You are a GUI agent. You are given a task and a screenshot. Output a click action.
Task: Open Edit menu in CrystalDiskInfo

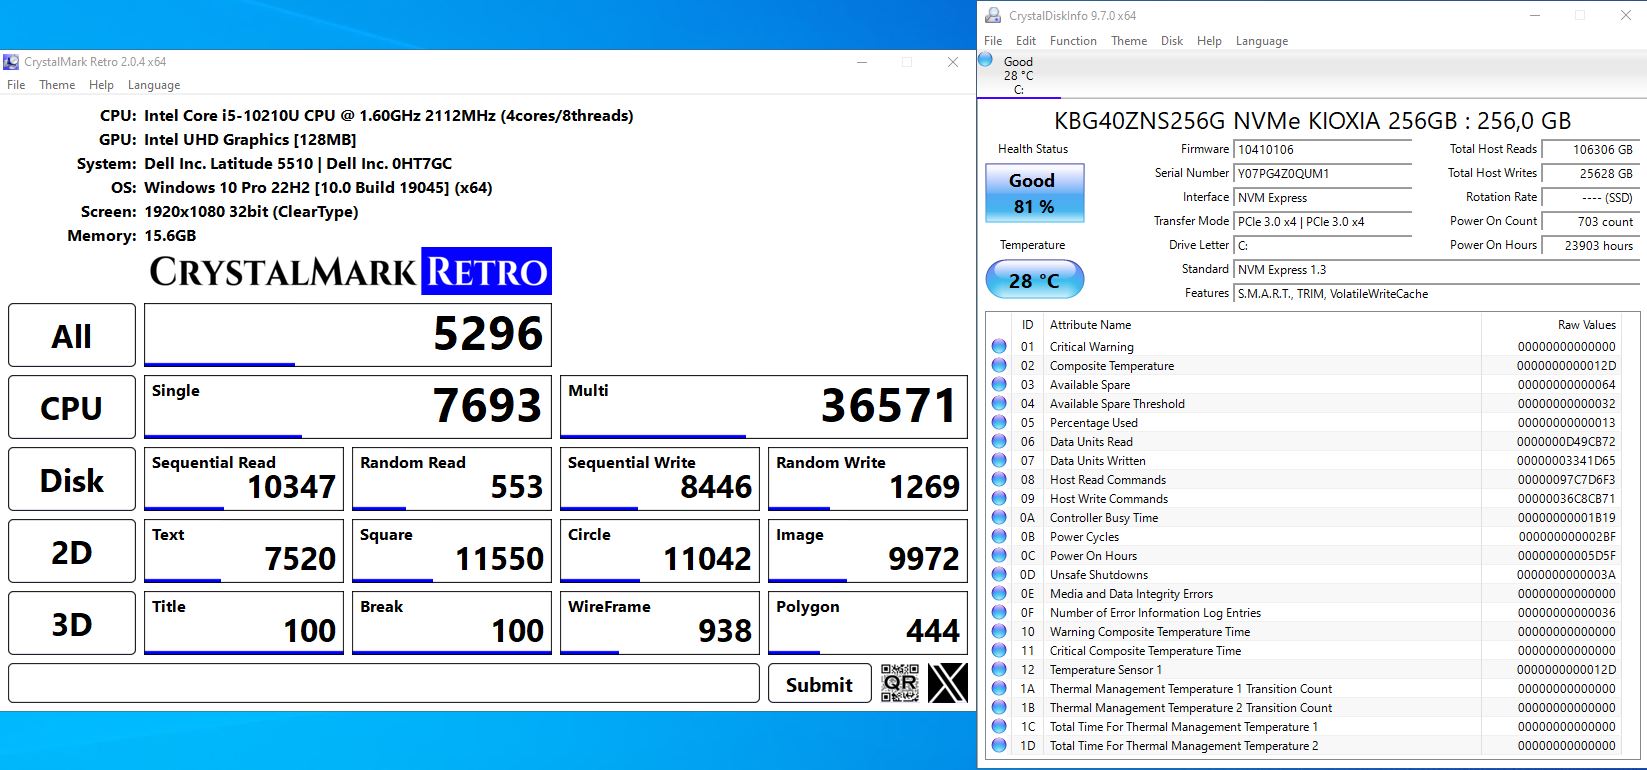point(1026,41)
